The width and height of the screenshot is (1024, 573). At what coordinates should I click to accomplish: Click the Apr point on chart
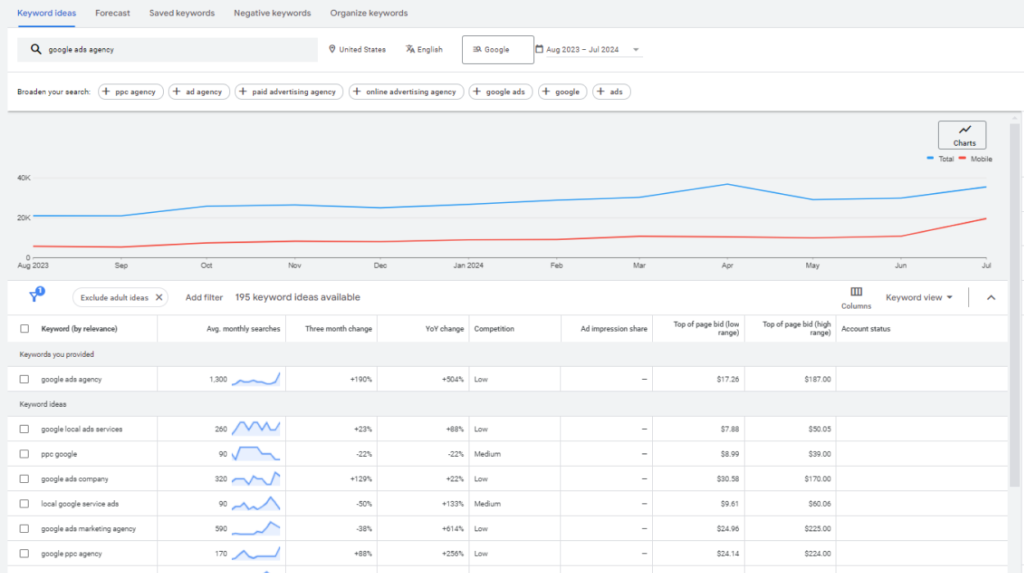(x=727, y=185)
